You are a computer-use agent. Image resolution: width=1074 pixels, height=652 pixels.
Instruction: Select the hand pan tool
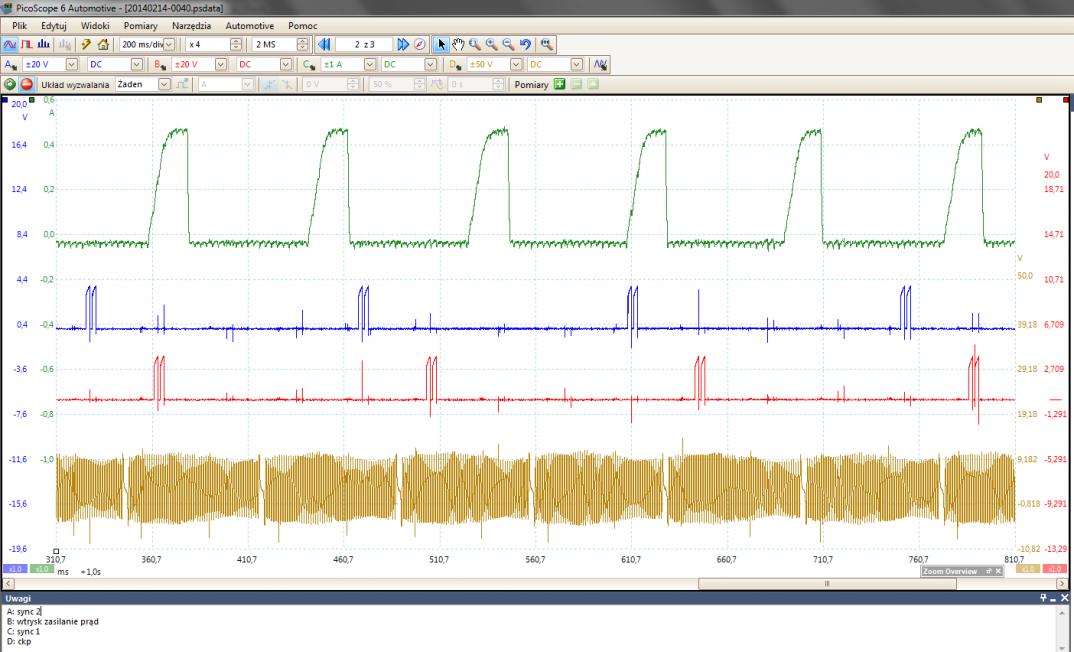457,44
